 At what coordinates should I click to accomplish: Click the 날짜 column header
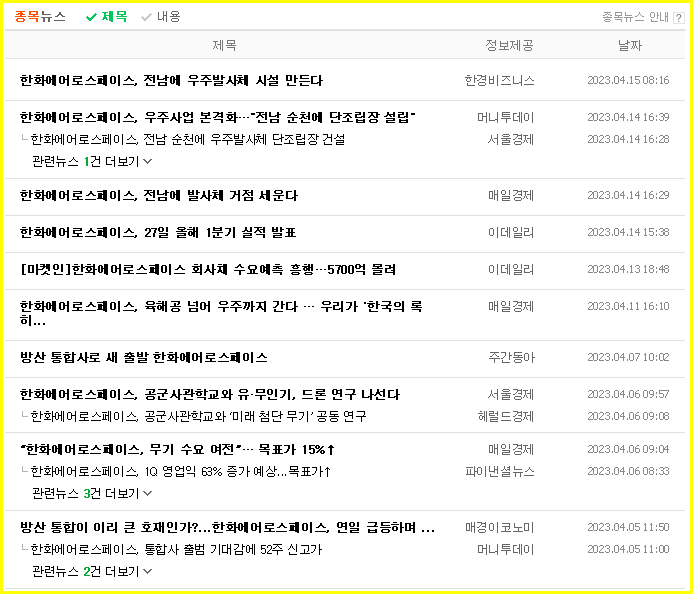tap(630, 45)
